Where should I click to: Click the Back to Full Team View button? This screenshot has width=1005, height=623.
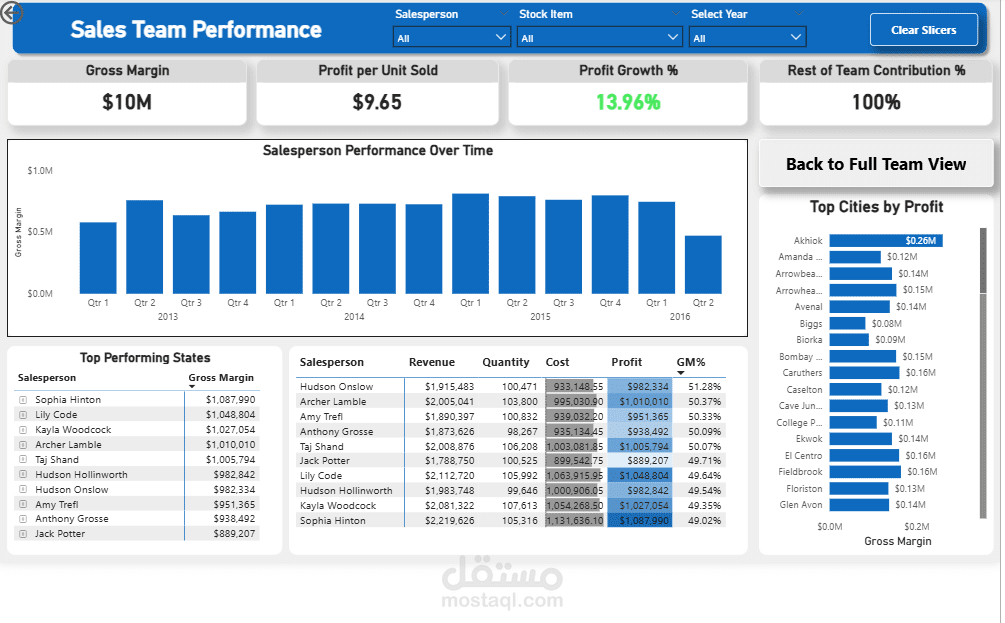point(876,164)
